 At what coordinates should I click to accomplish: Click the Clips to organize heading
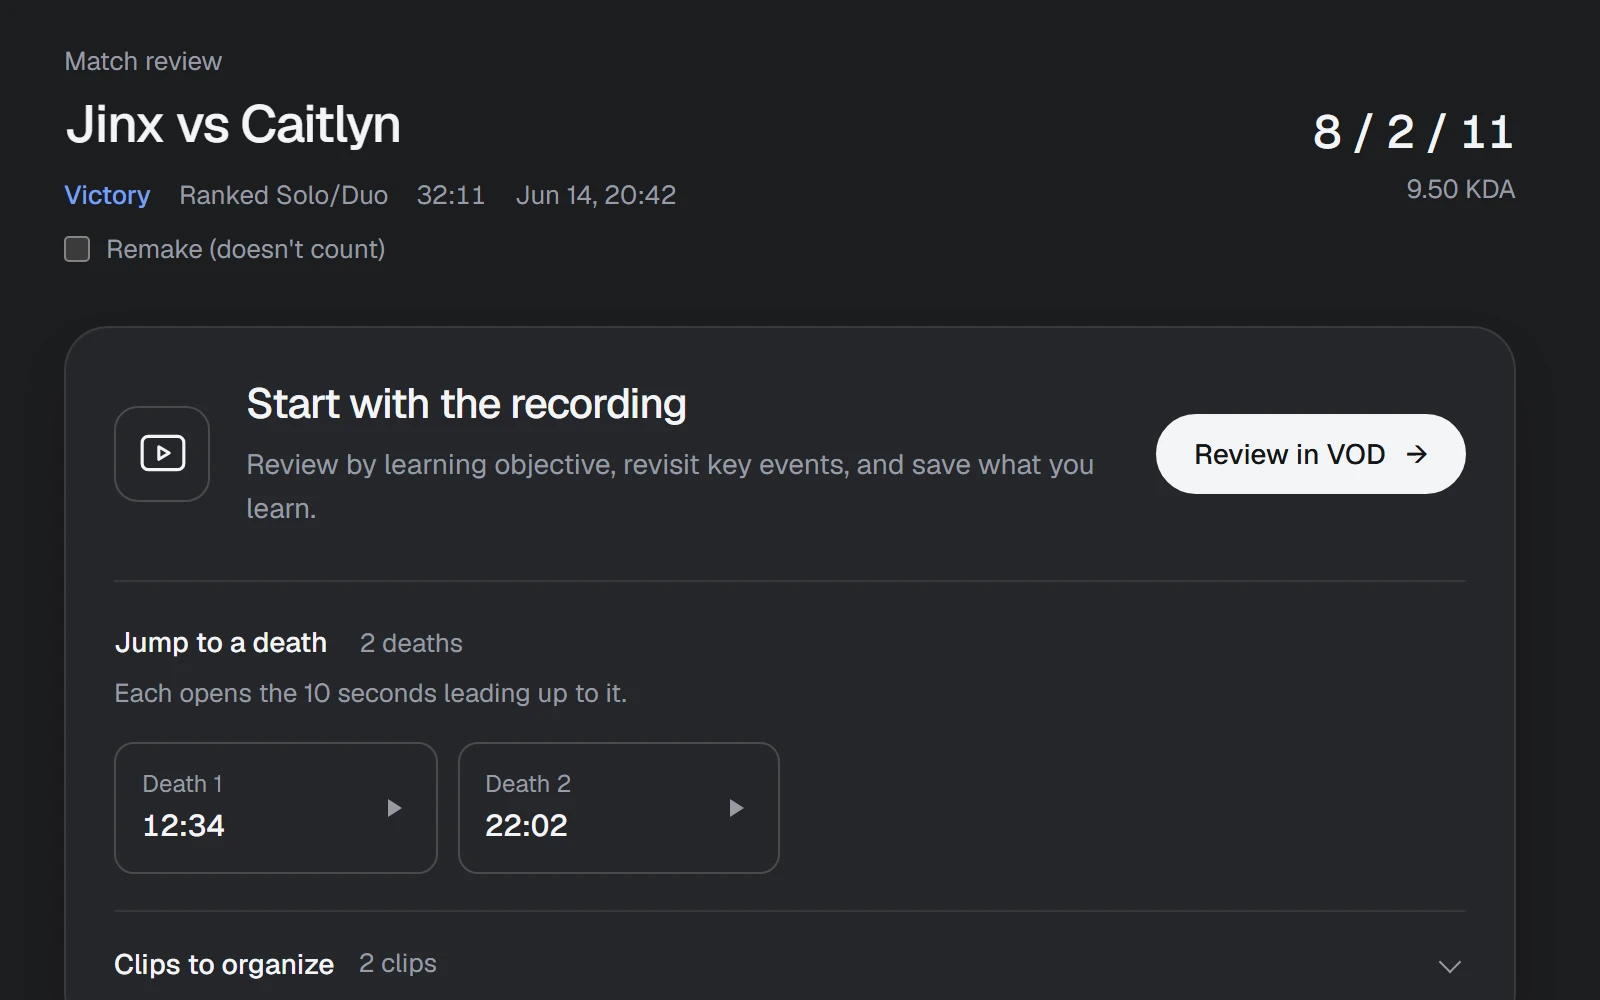point(224,964)
